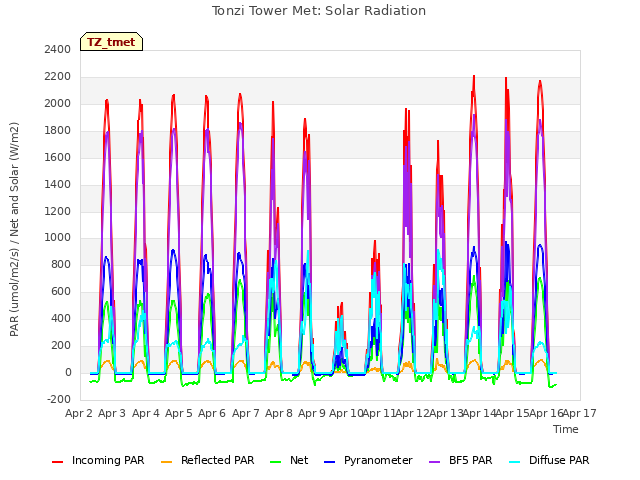The height and width of the screenshot is (480, 640).
Task: Click the 200 y-axis tick label
Action: [61, 345]
